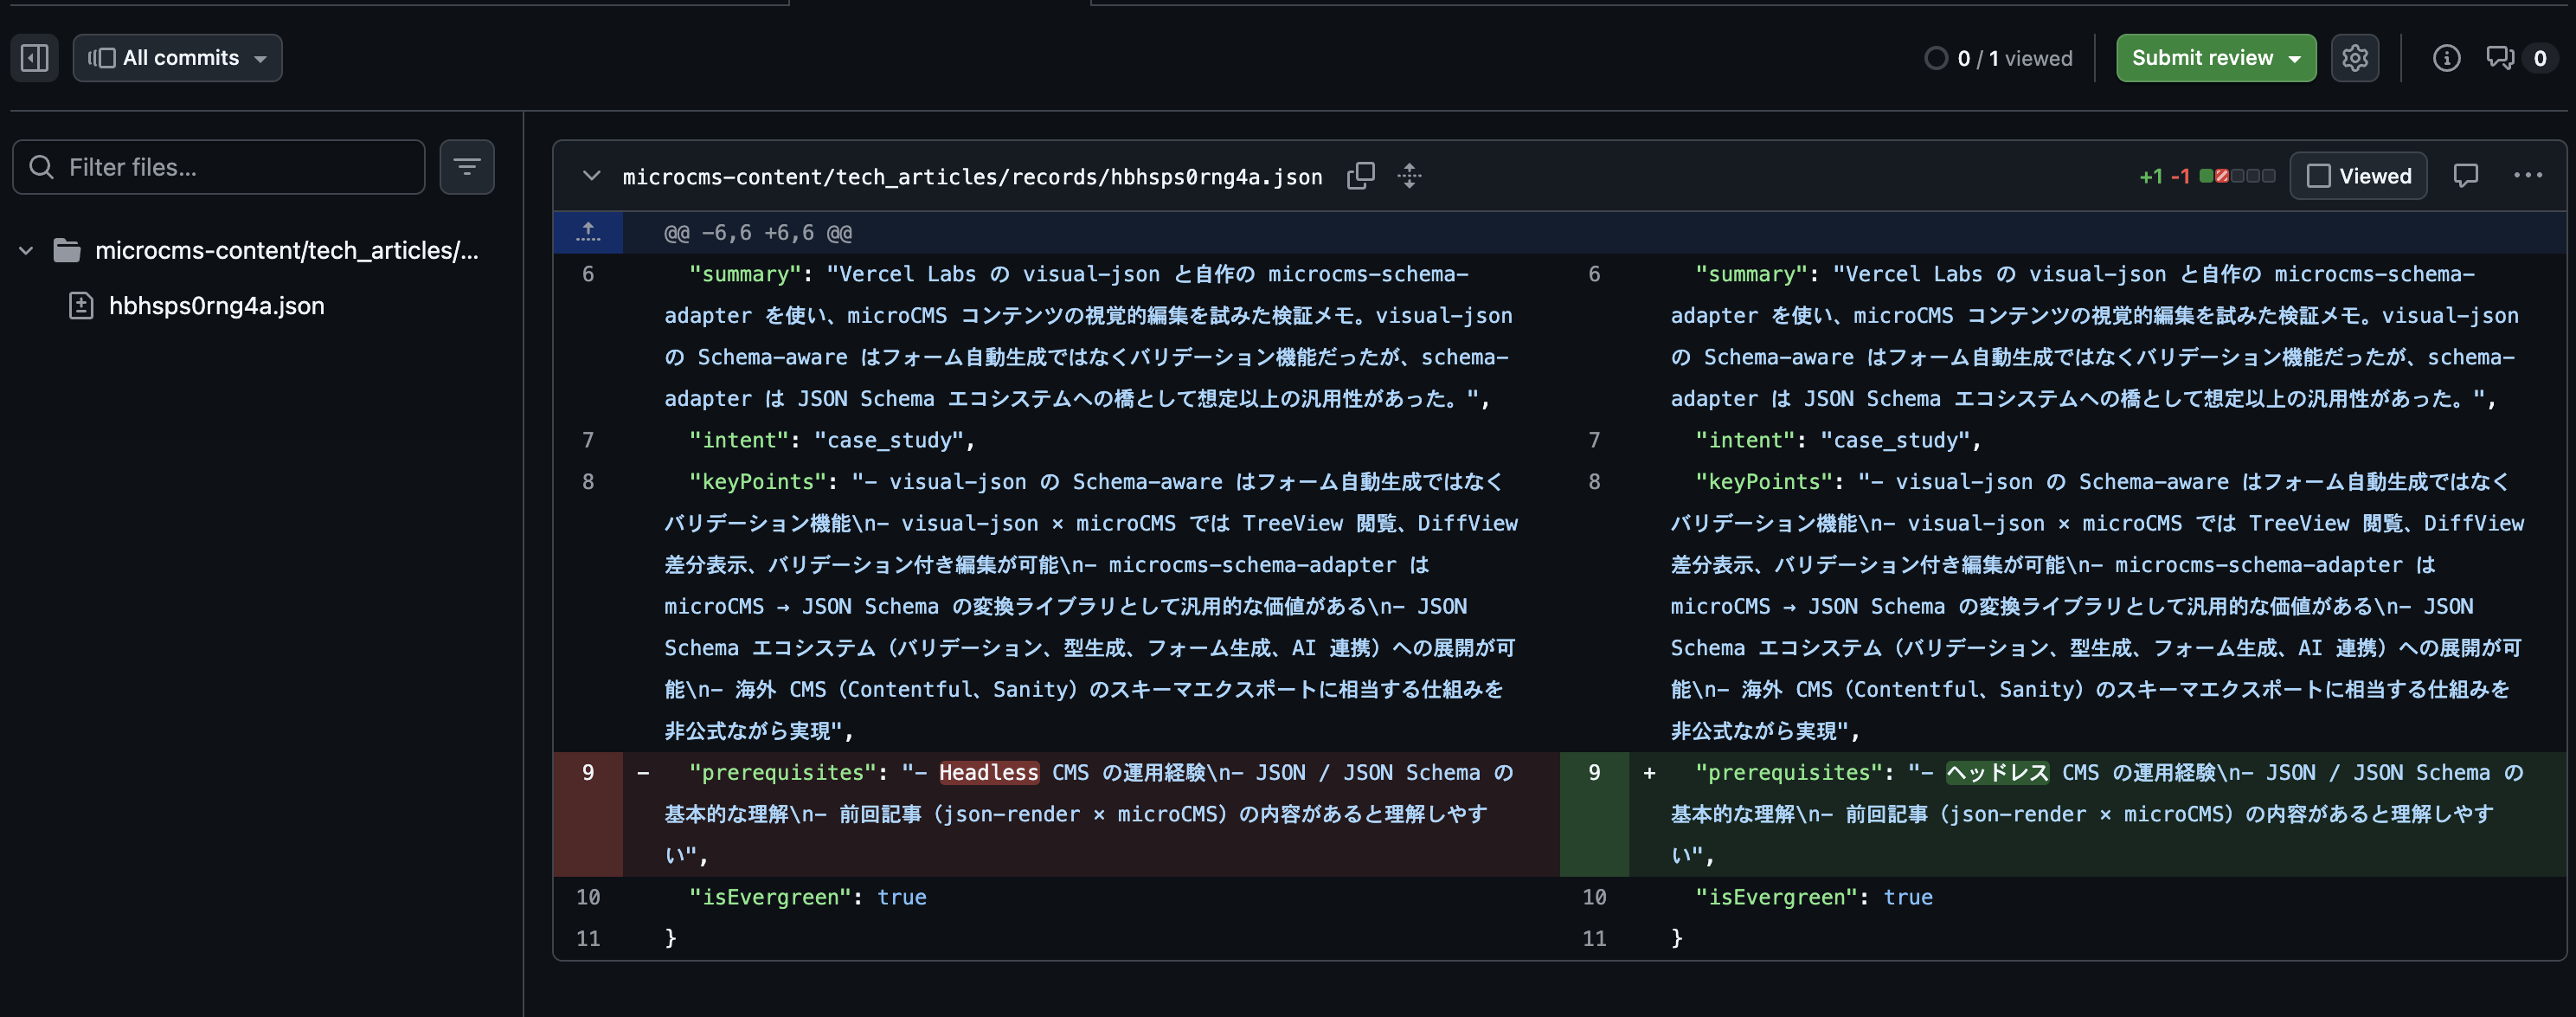Open the All commits dropdown
The image size is (2576, 1017).
click(x=177, y=58)
